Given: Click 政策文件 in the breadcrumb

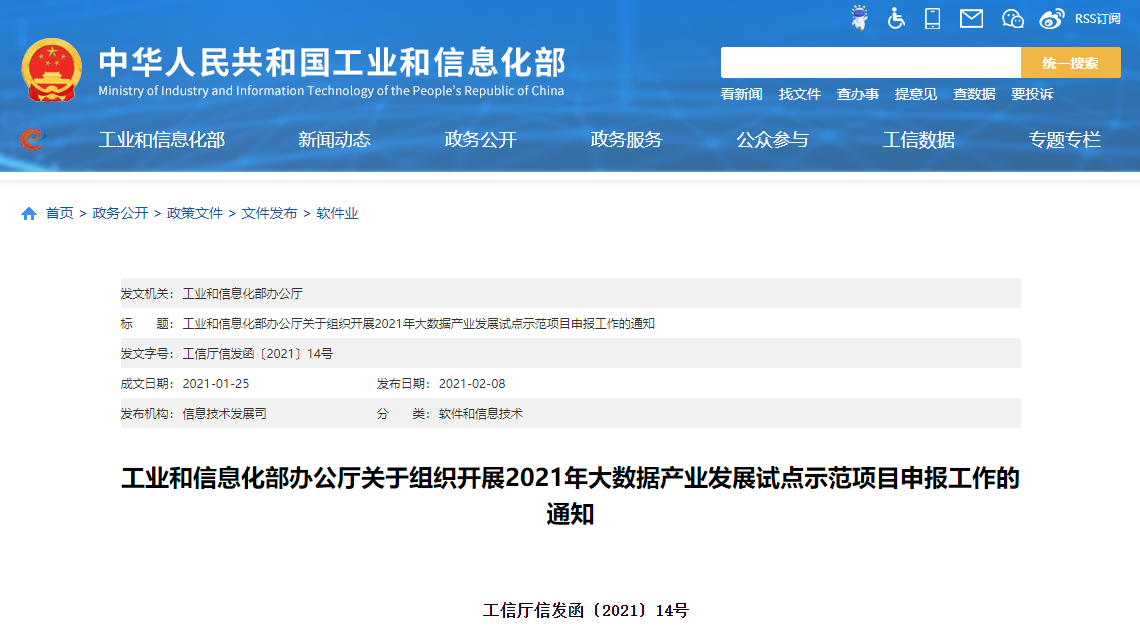Looking at the screenshot, I should pyautogui.click(x=195, y=213).
